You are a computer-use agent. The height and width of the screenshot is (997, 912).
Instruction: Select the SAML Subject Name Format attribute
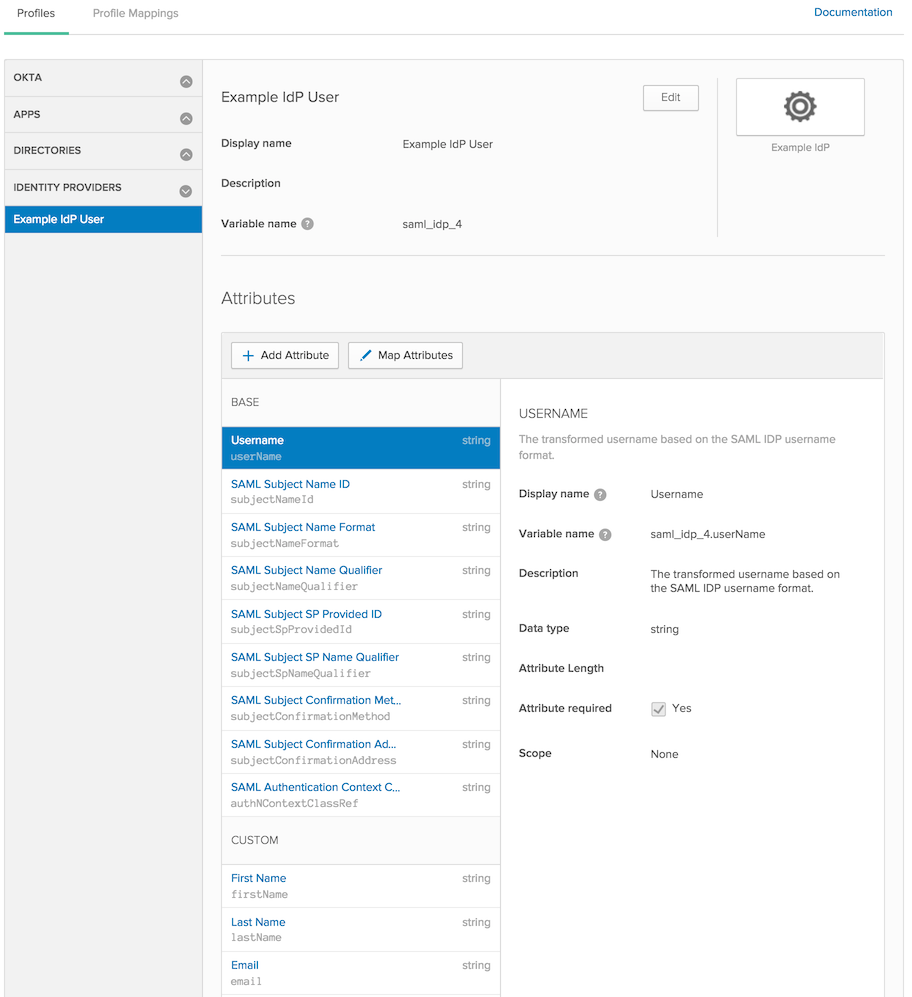[x=303, y=527]
